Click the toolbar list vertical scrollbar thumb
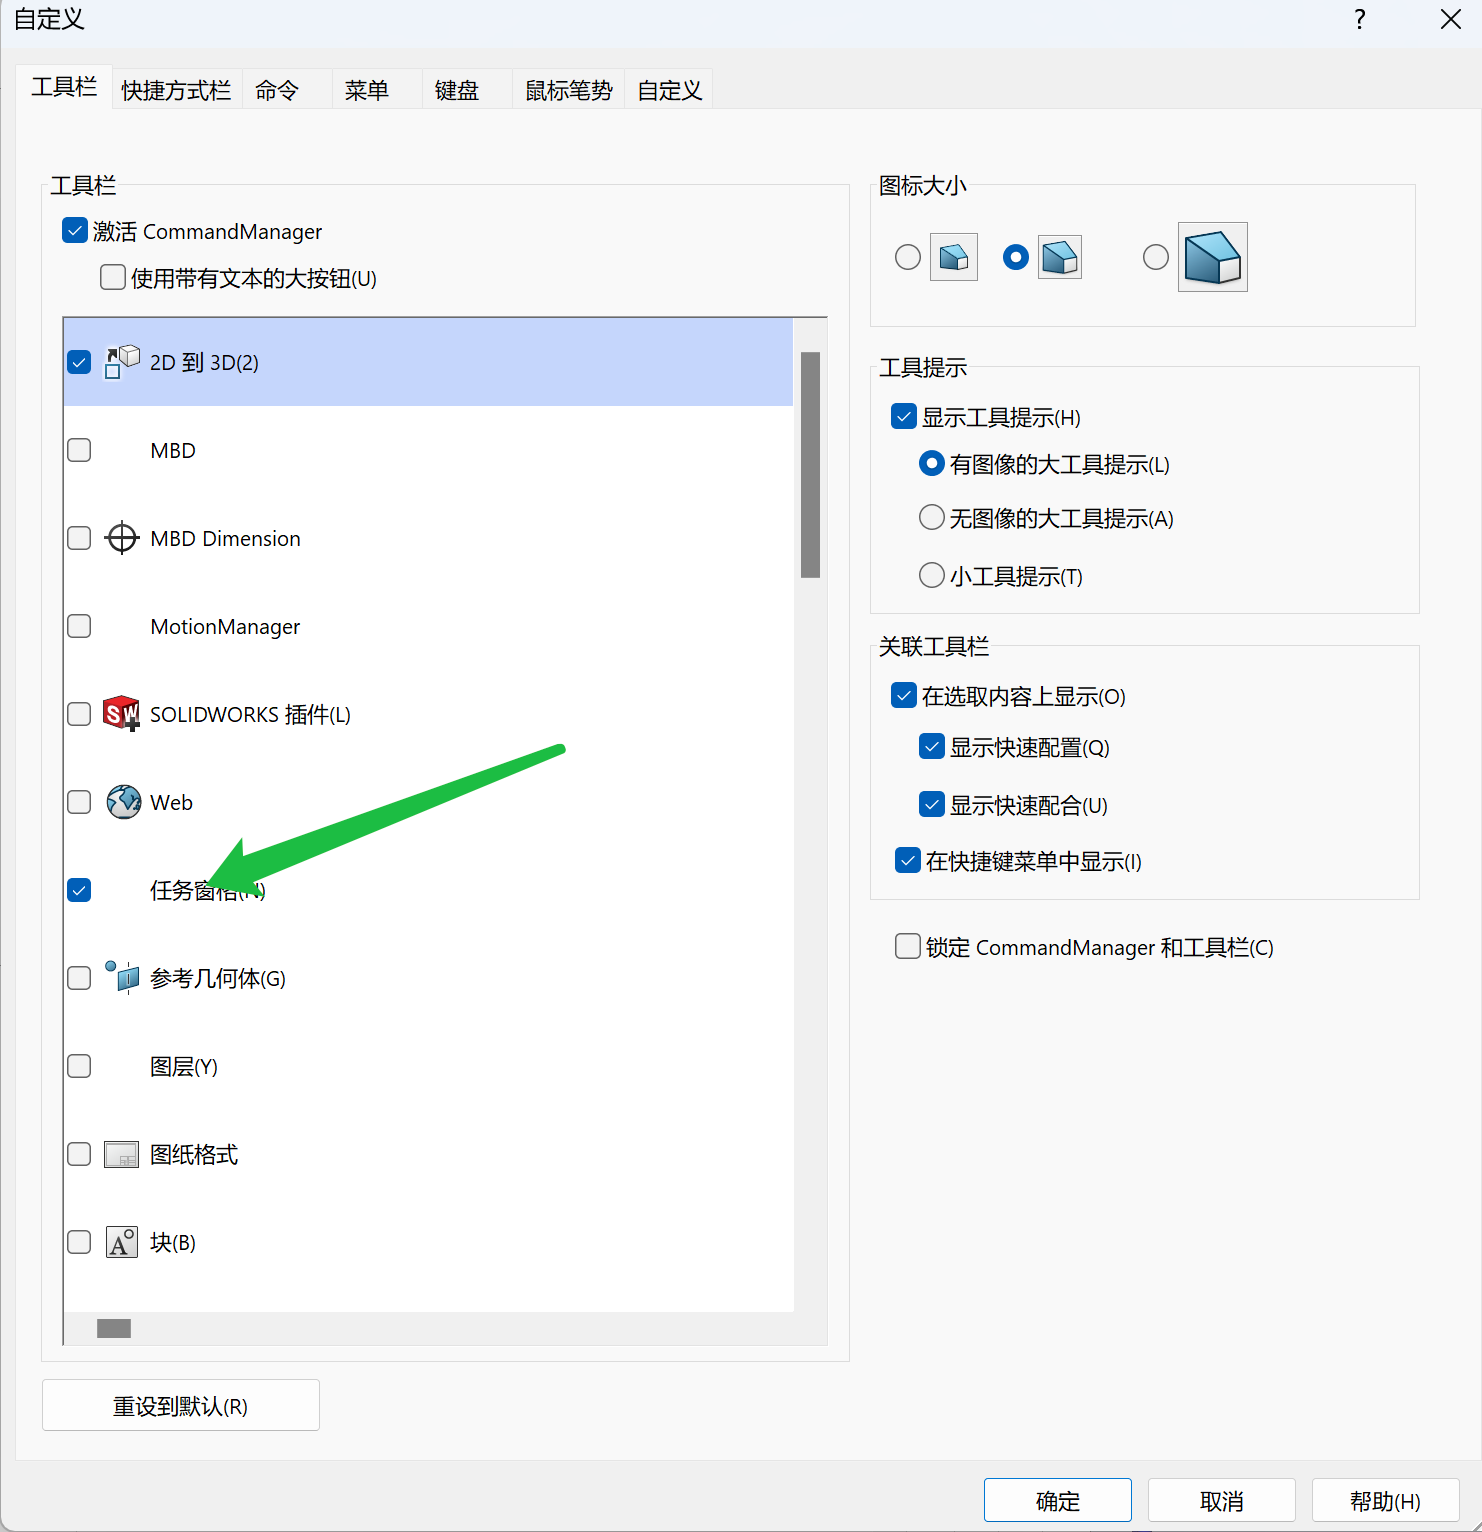The image size is (1482, 1532). click(x=810, y=465)
